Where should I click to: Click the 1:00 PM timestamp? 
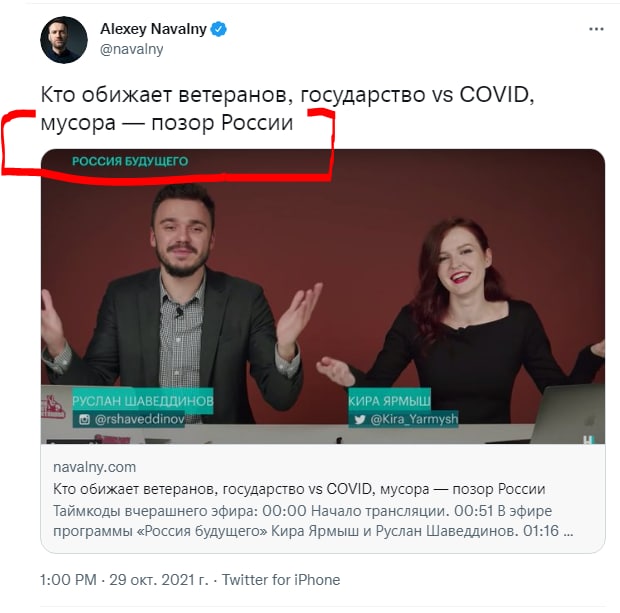[x=68, y=580]
